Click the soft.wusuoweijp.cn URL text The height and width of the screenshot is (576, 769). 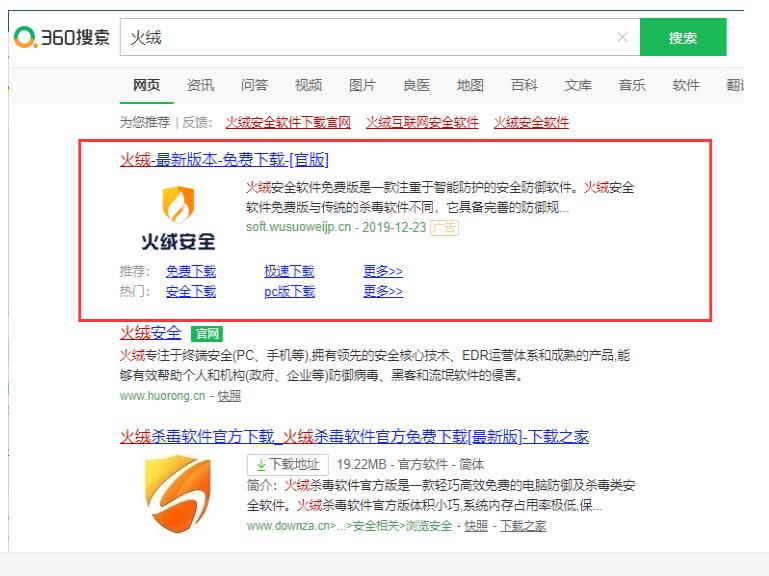(298, 227)
